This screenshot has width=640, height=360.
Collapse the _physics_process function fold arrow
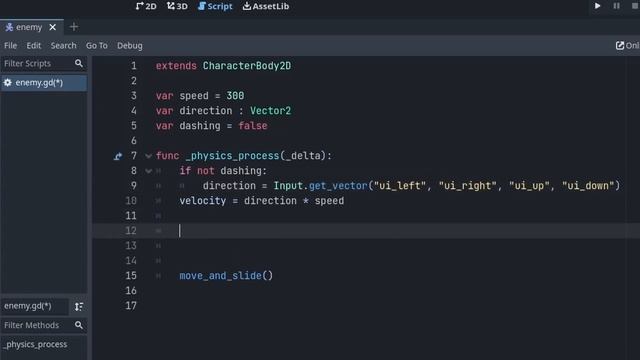point(149,156)
